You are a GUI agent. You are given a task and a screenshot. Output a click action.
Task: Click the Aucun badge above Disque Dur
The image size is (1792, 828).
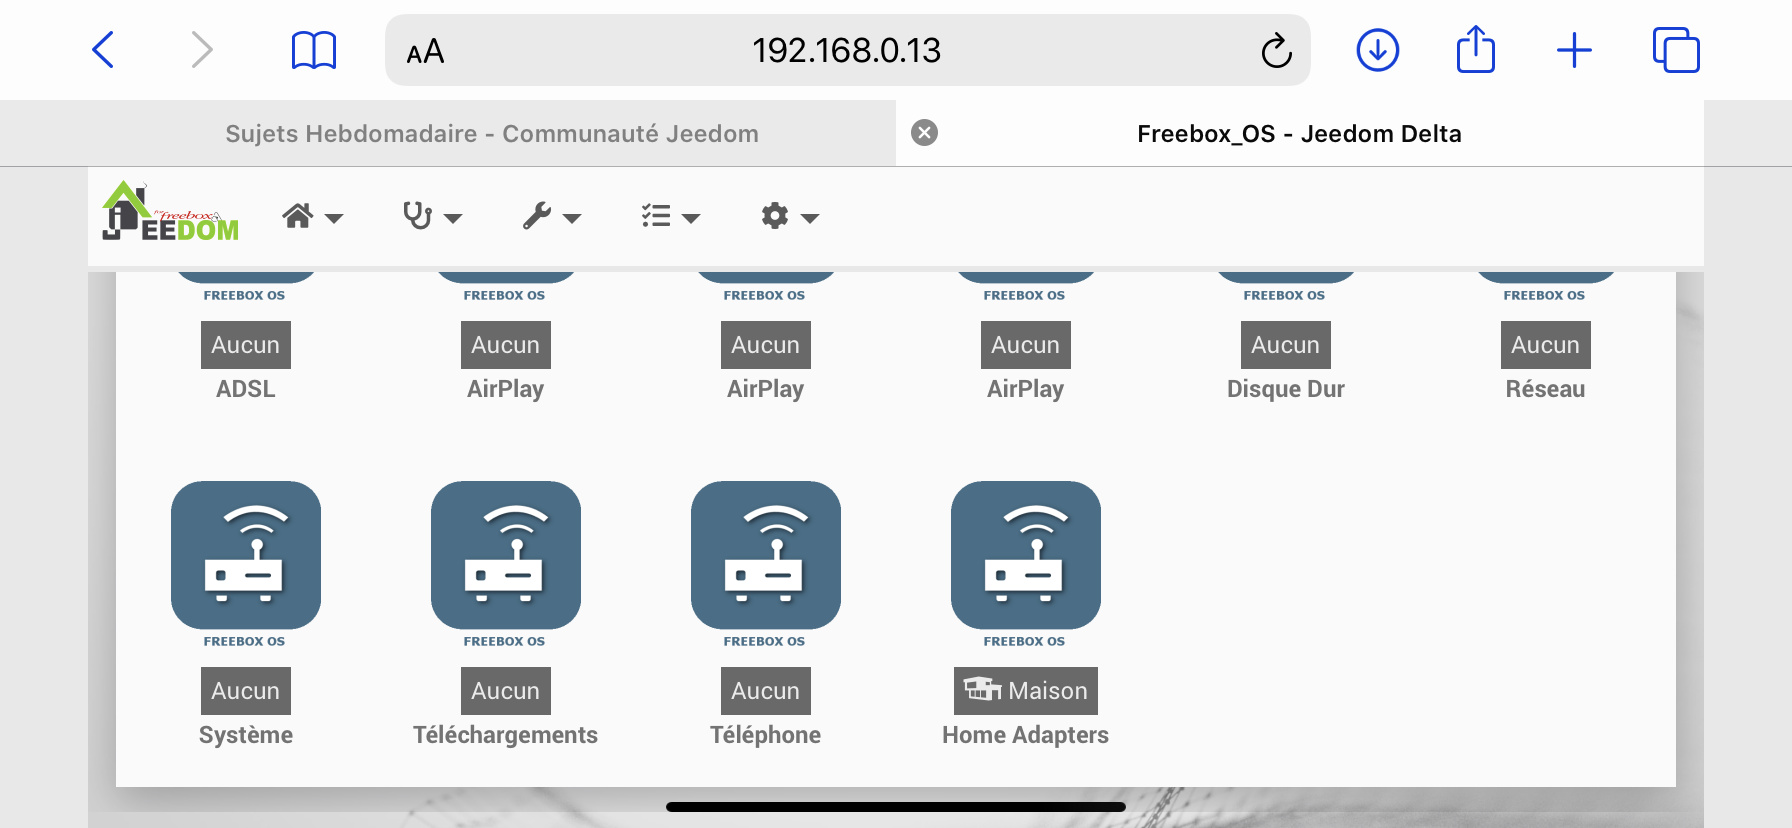point(1286,345)
